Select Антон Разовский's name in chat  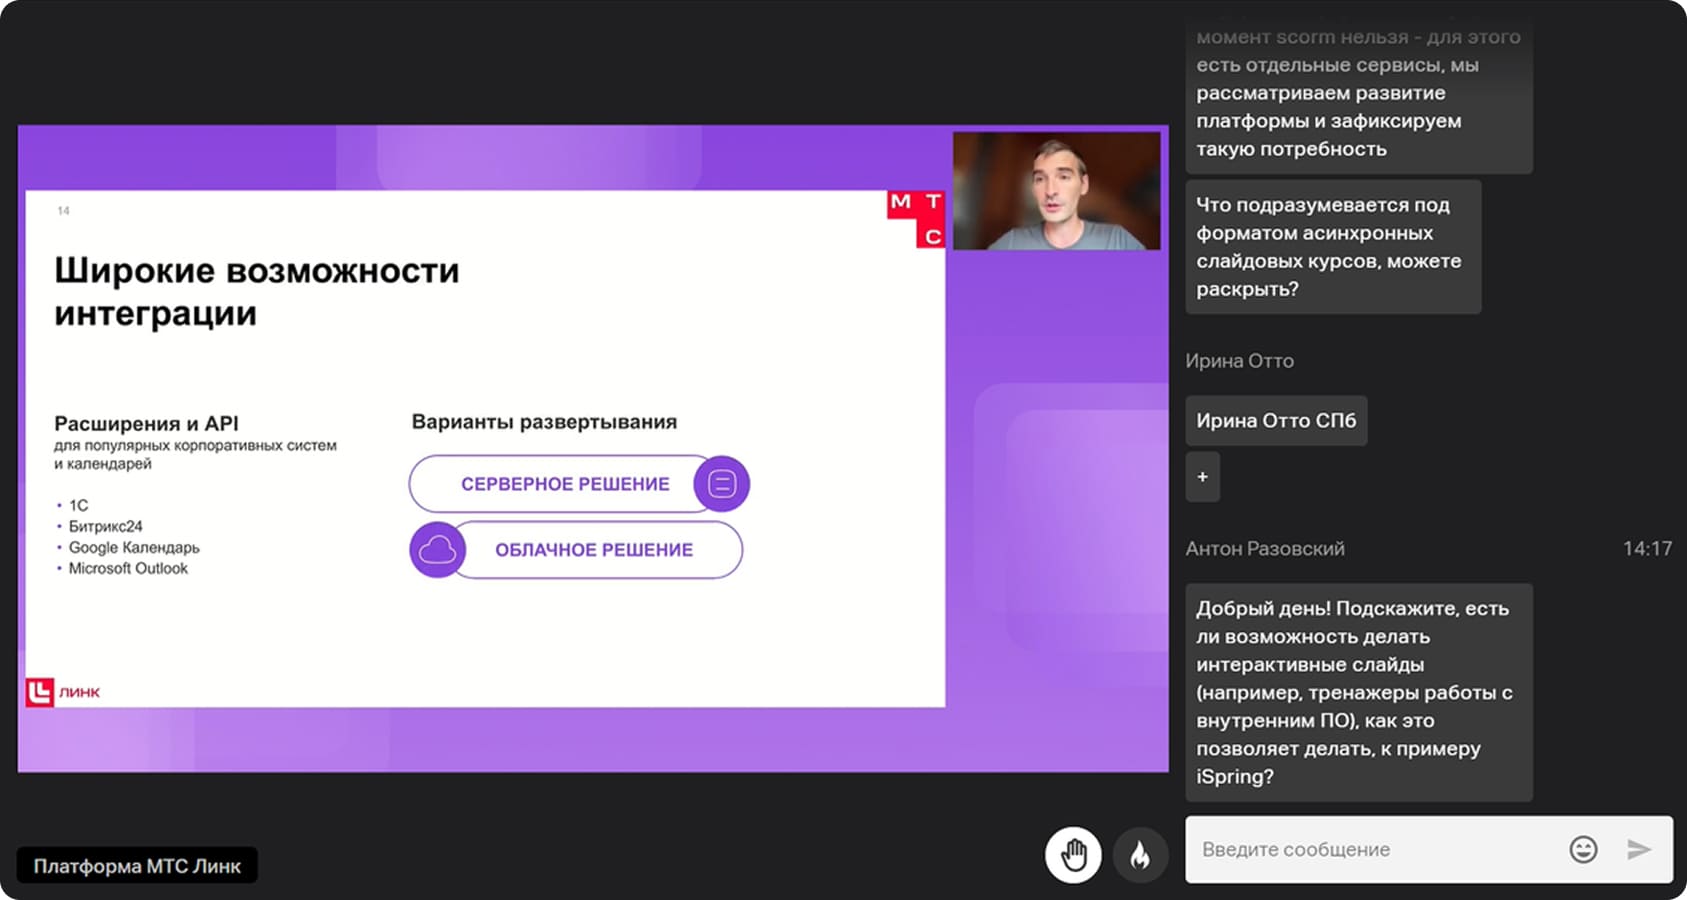coord(1266,548)
